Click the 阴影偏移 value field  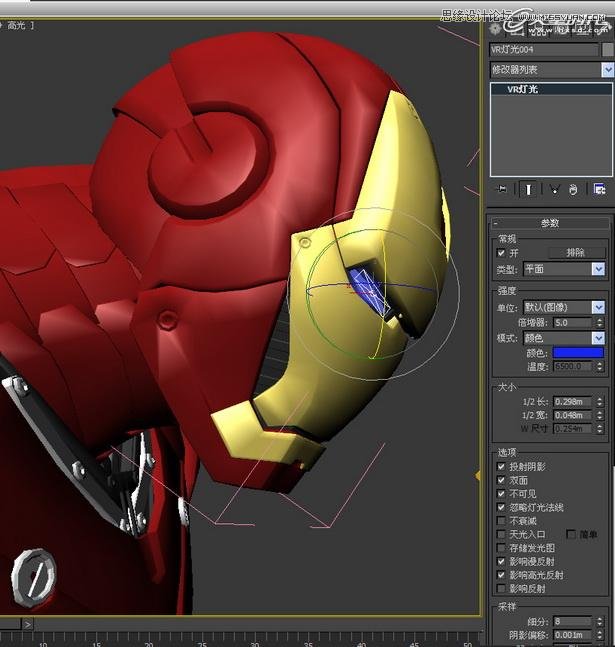click(573, 635)
